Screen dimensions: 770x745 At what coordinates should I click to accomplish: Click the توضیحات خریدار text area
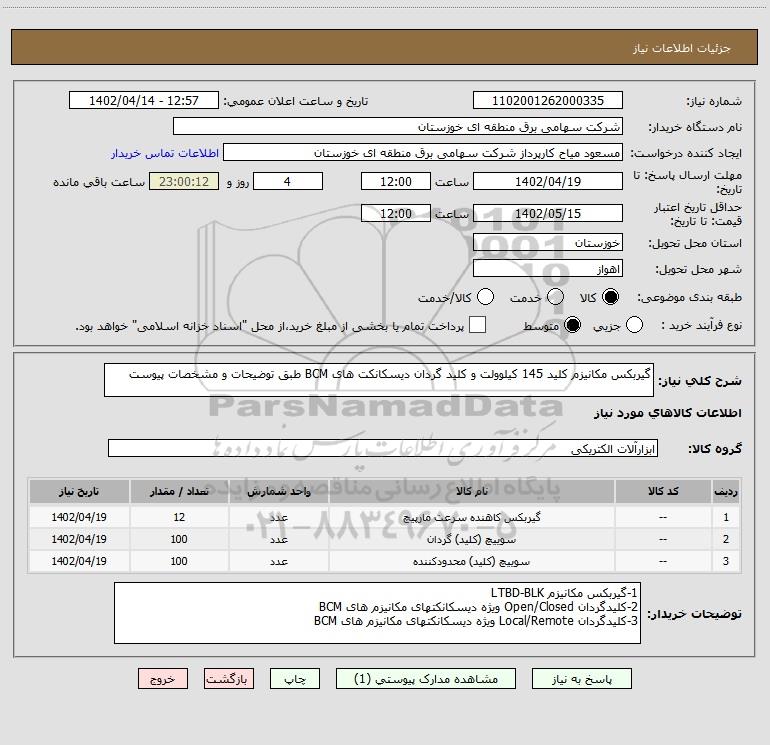click(x=377, y=613)
